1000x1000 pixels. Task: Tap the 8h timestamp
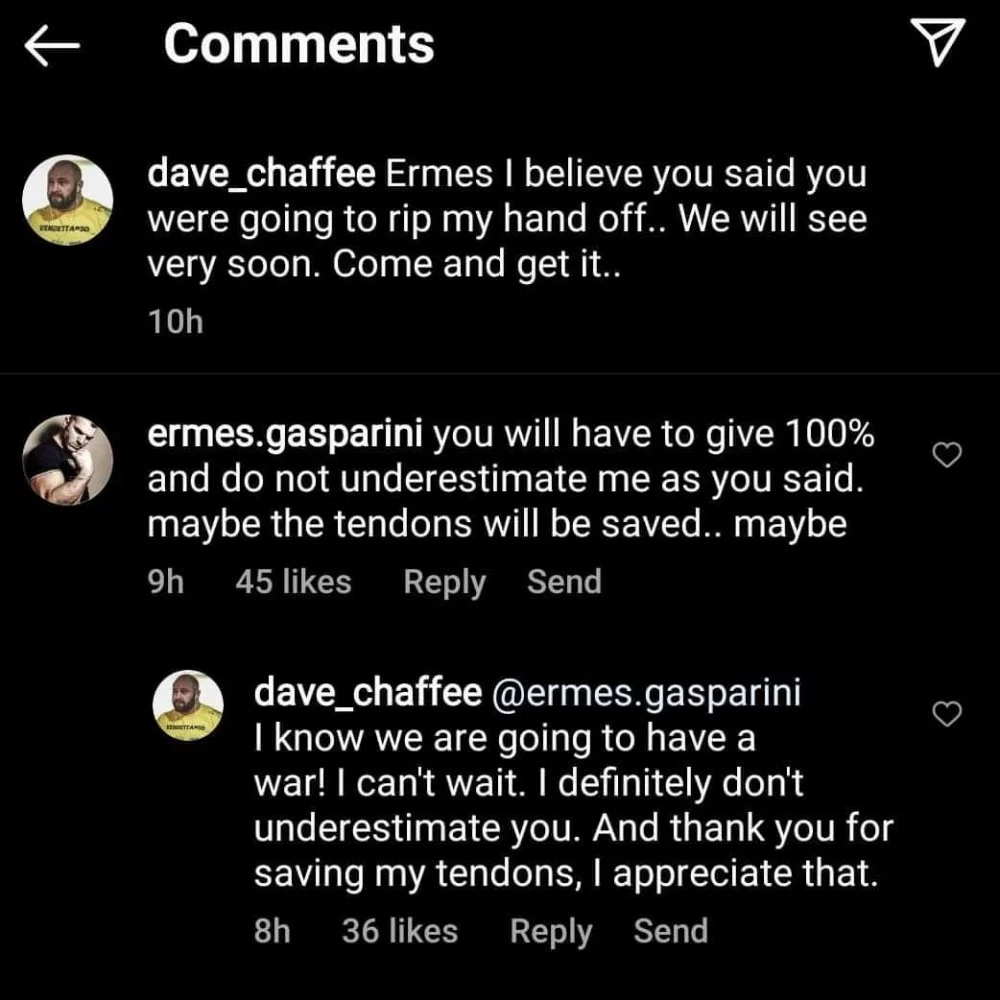coord(272,931)
